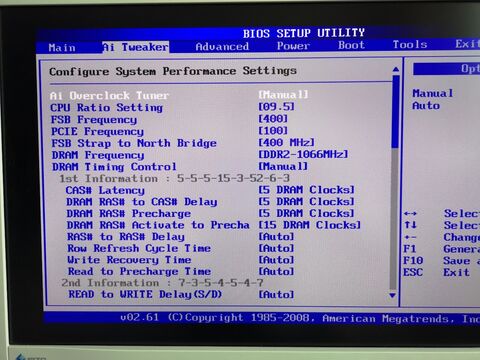Change Write Recovery Time [Auto] value
Image resolution: width=480 pixels, height=360 pixels.
[277, 260]
